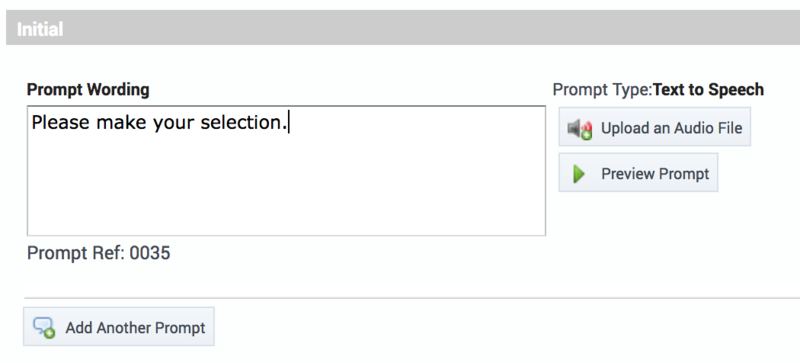The image size is (800, 363).
Task: Click the green plus badge on speaker icon
Action: [x=587, y=135]
